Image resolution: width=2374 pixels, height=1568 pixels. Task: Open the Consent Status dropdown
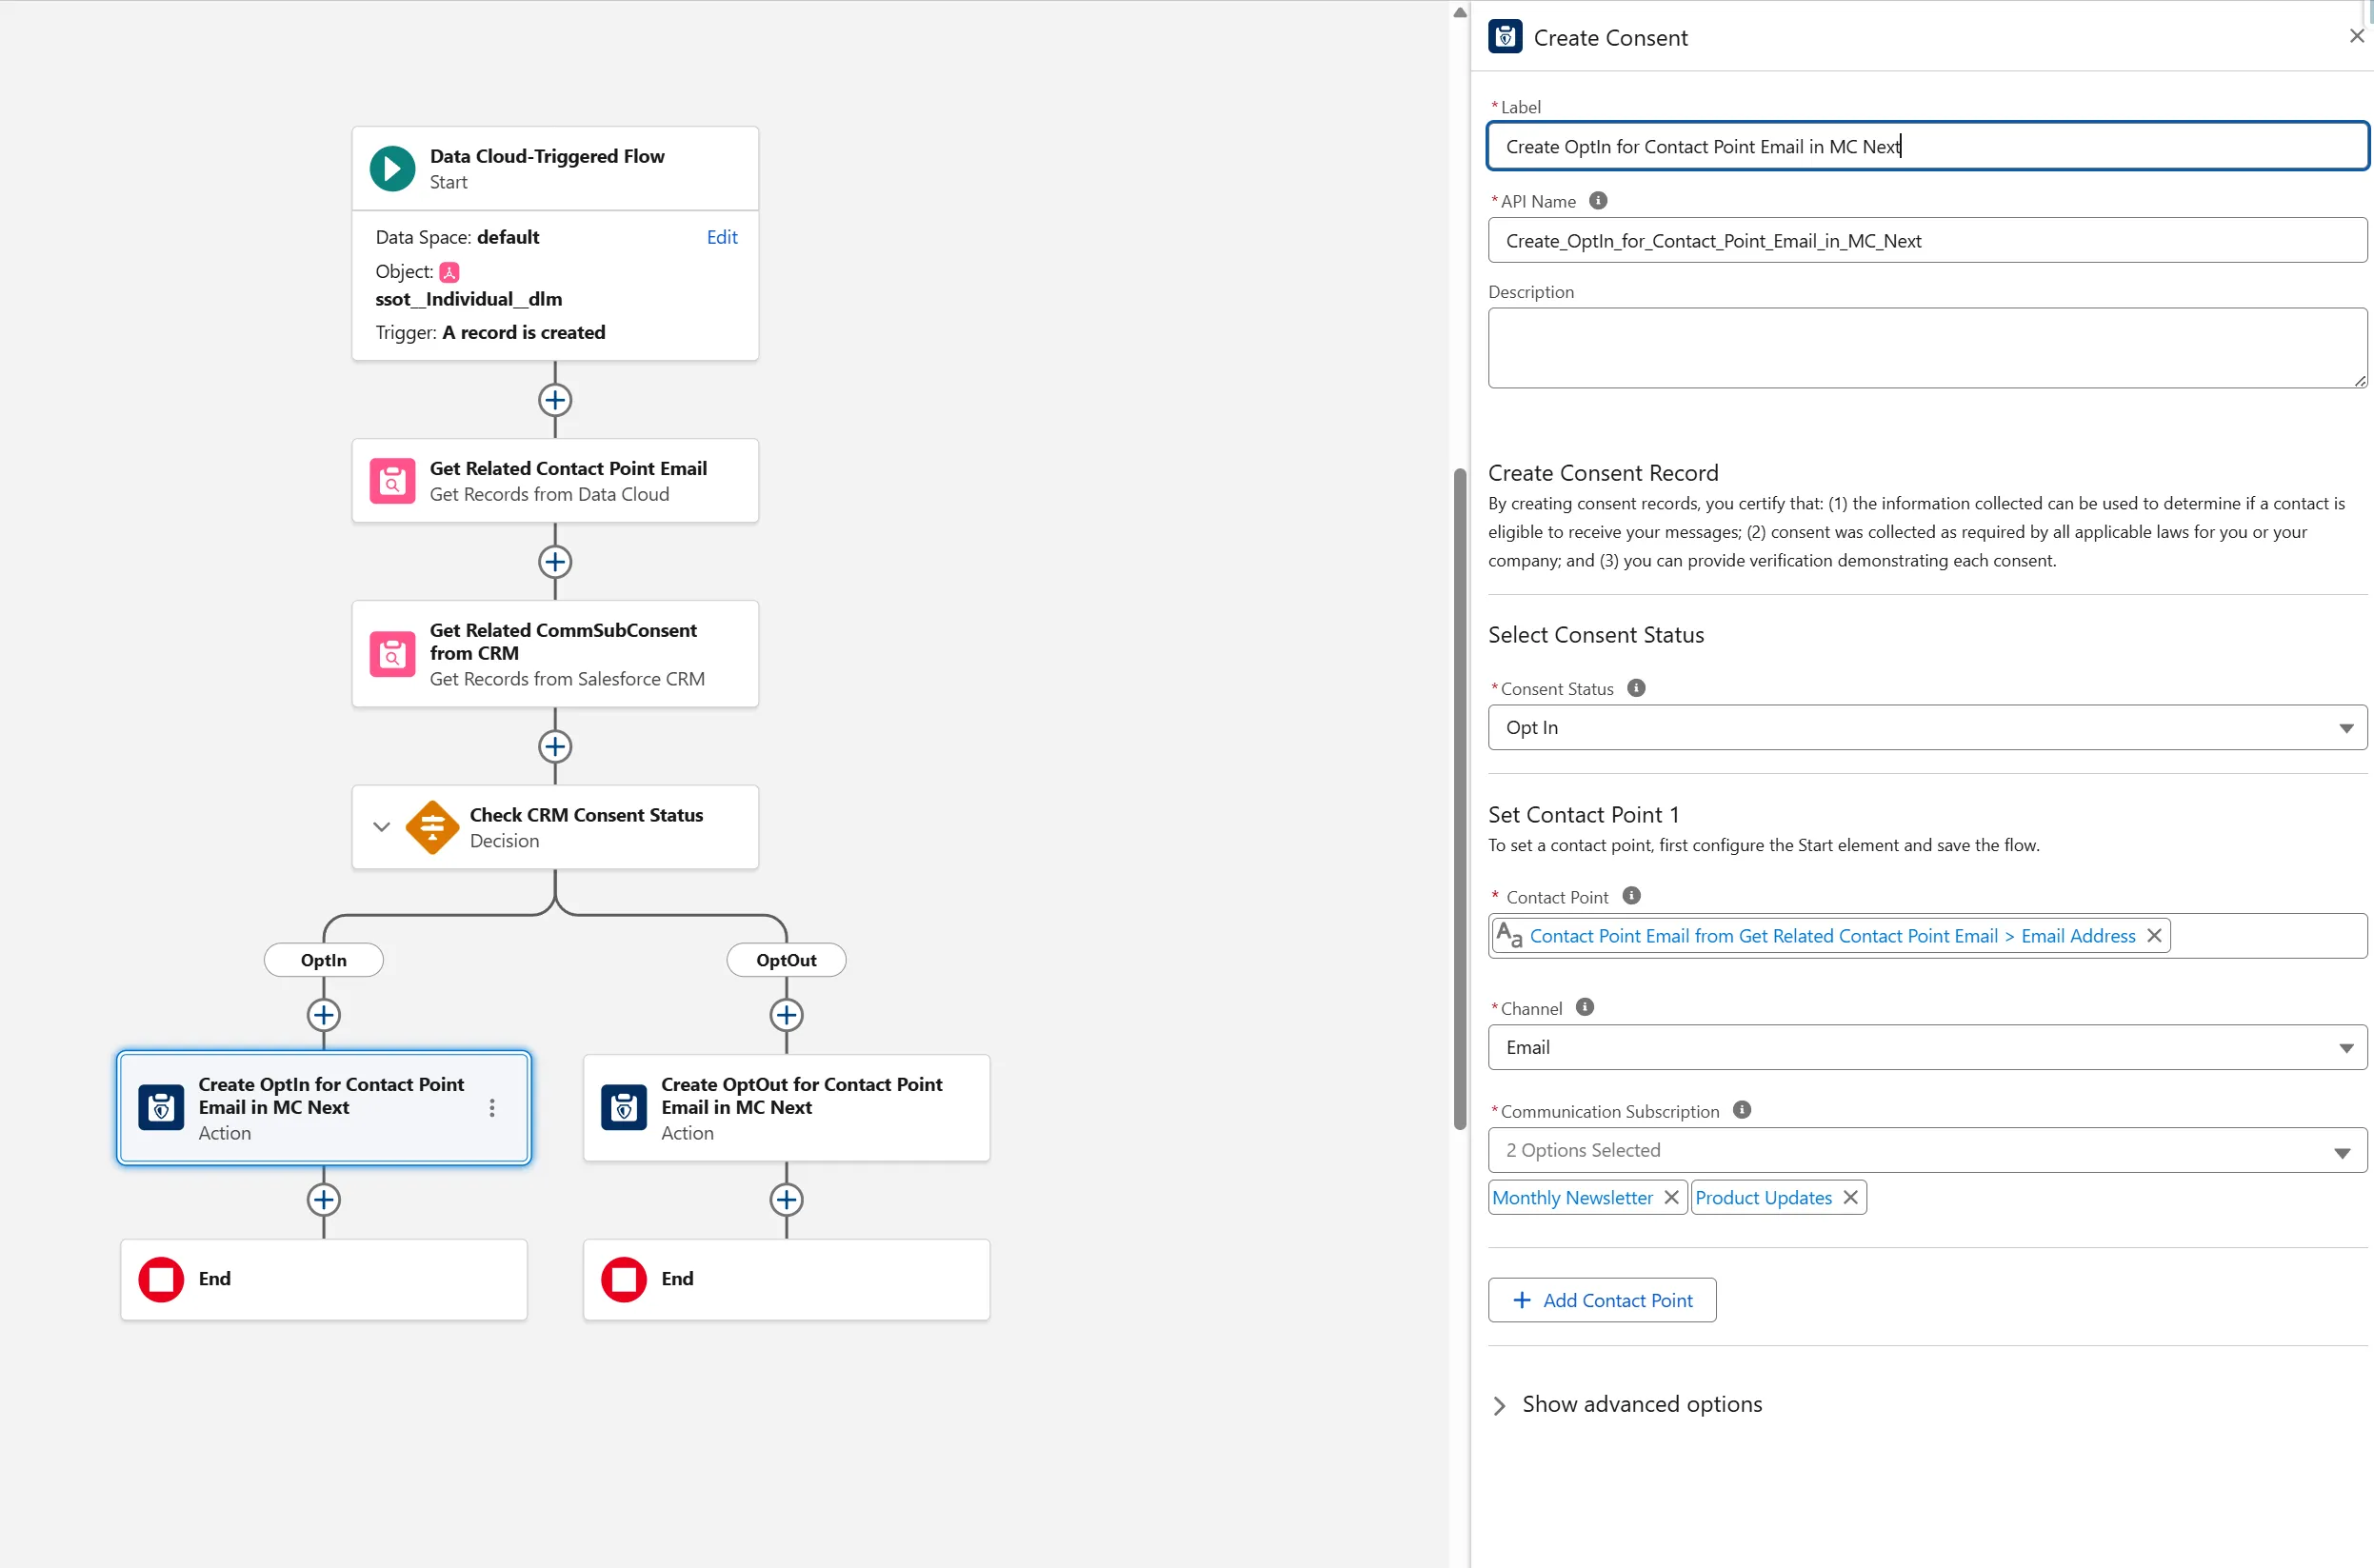(x=1927, y=728)
